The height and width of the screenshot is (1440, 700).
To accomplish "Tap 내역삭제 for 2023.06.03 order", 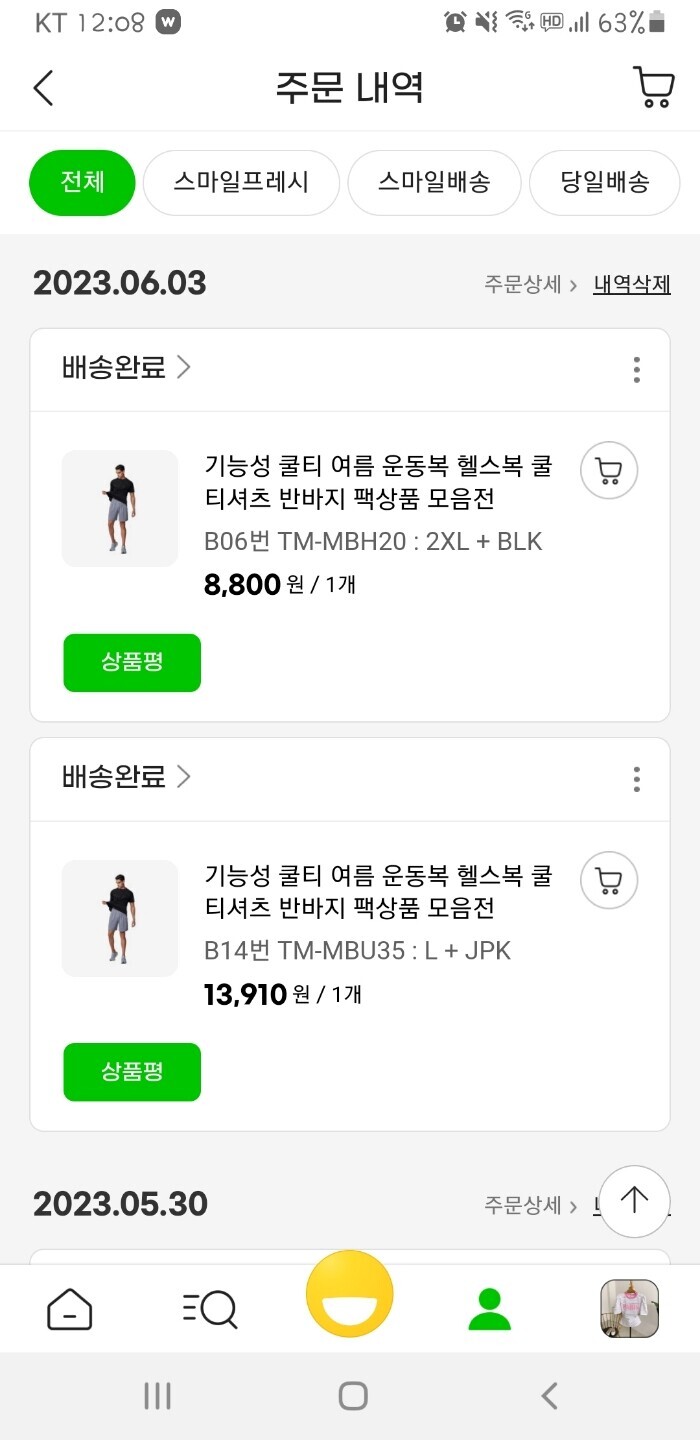I will [631, 284].
